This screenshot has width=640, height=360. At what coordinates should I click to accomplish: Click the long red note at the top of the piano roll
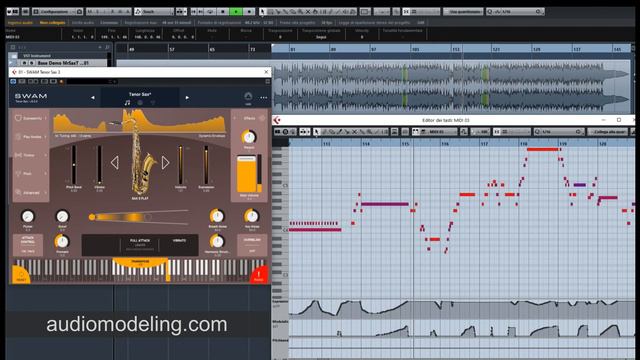tap(543, 149)
